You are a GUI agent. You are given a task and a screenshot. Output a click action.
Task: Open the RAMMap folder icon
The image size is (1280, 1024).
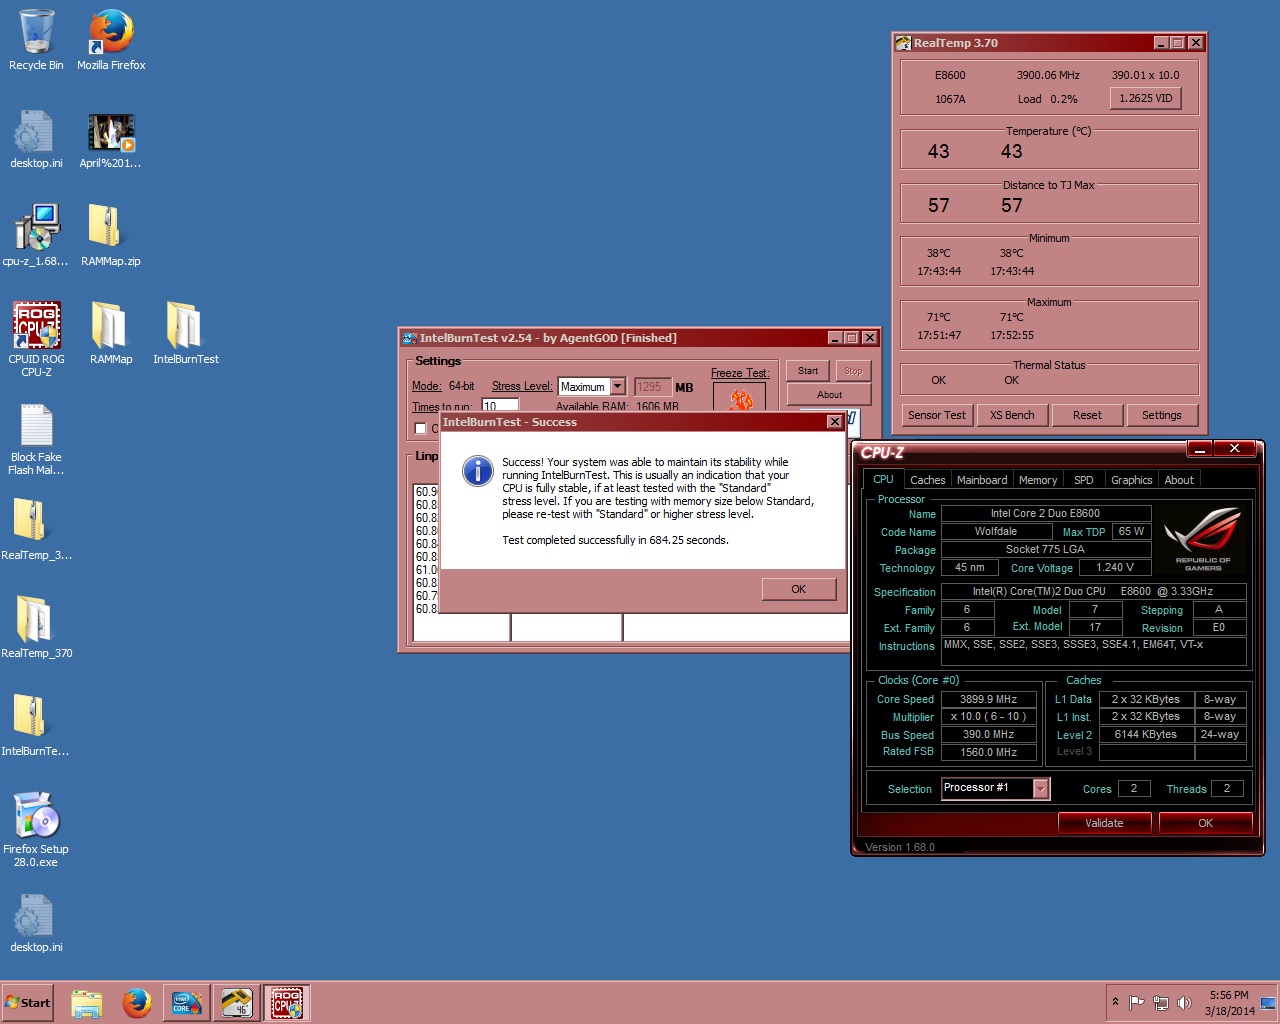[x=111, y=334]
